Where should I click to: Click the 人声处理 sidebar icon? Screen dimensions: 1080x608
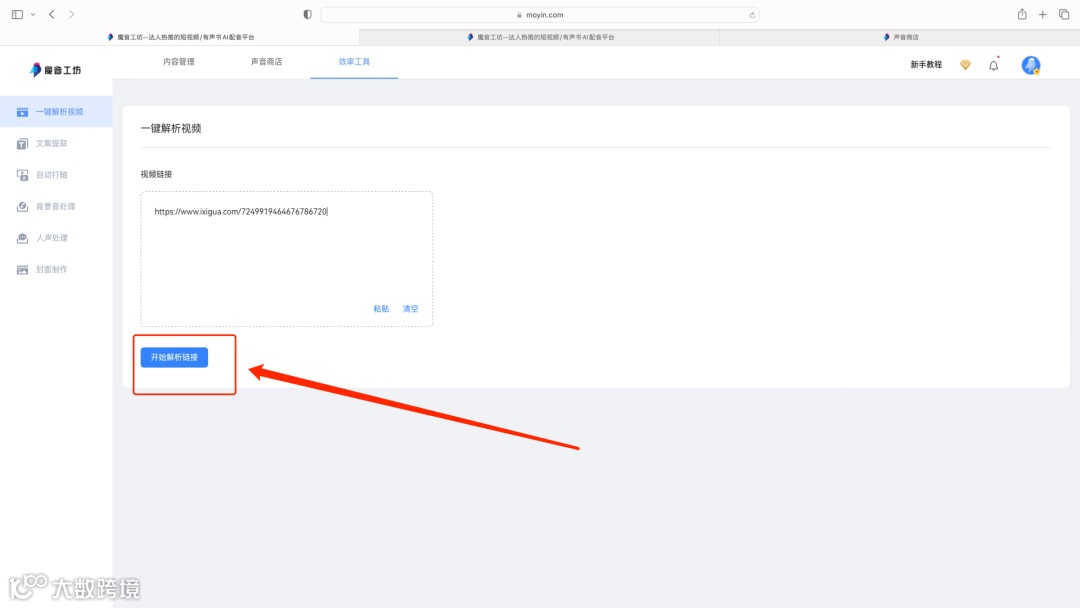(22, 238)
